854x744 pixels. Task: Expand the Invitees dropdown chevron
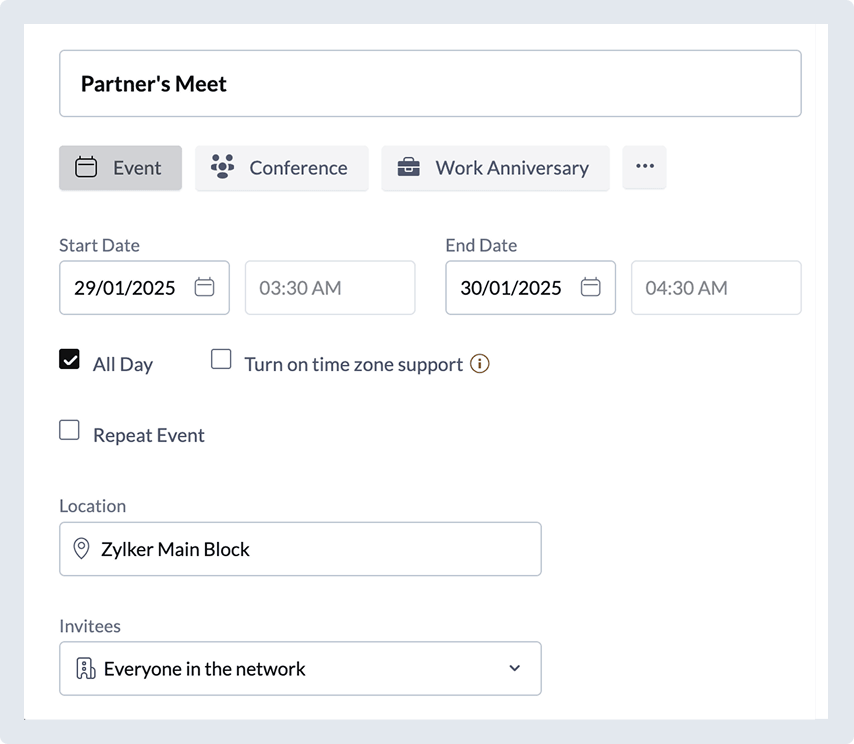(515, 669)
